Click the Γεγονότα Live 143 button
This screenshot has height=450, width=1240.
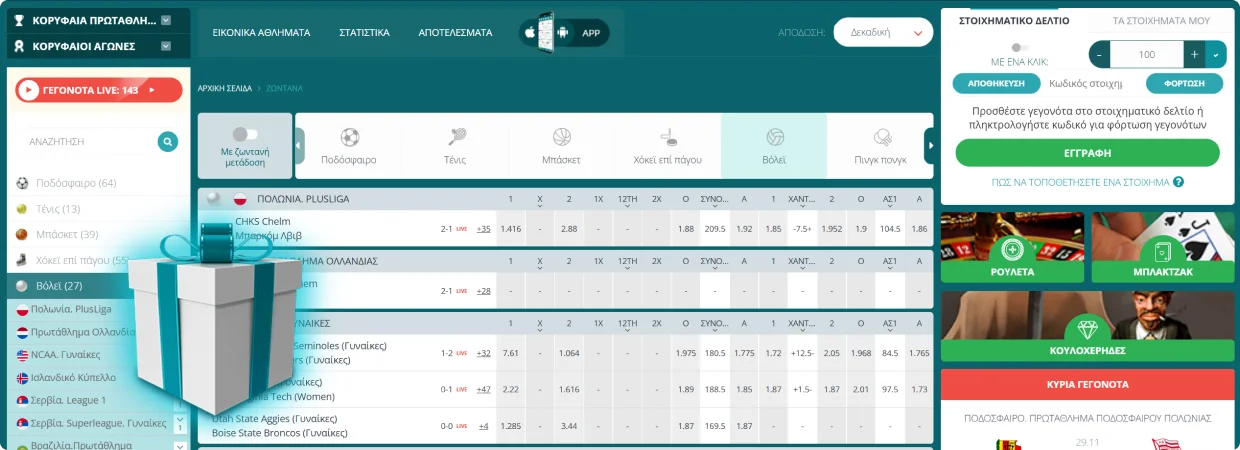coord(98,90)
